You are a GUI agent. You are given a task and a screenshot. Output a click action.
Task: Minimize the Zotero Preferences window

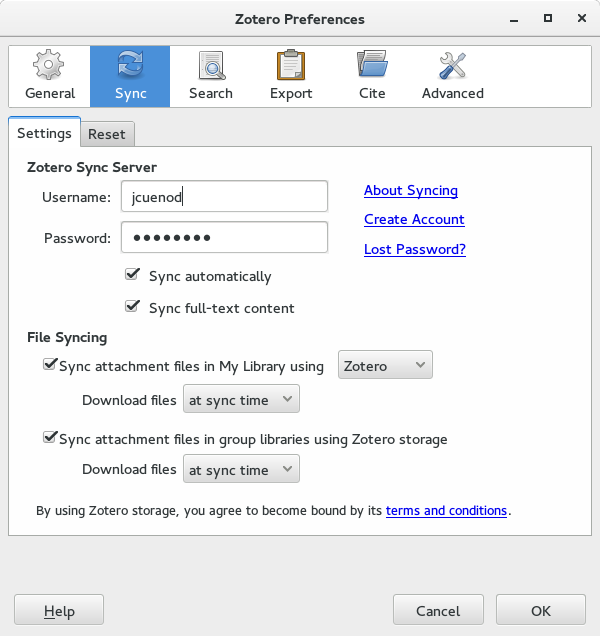click(x=514, y=19)
